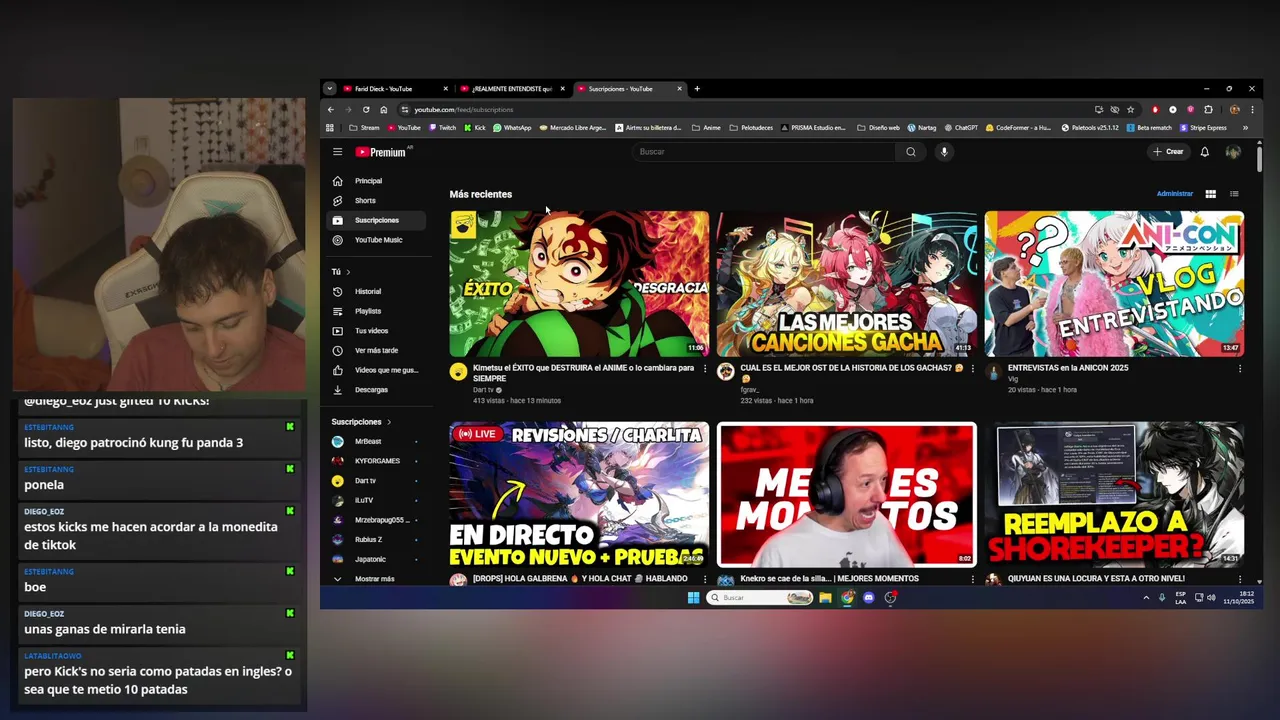
Task: Click the YouTube Buscar search field
Action: [x=765, y=152]
